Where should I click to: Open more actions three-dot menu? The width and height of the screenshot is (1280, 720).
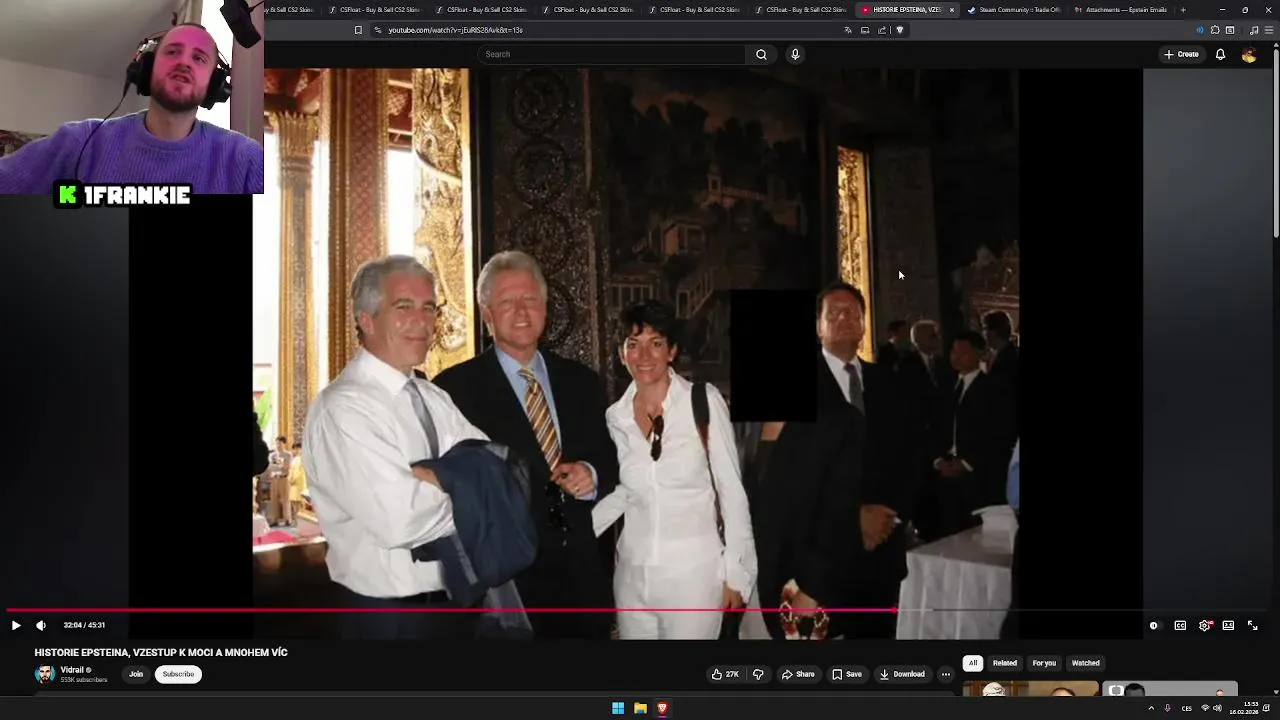946,674
